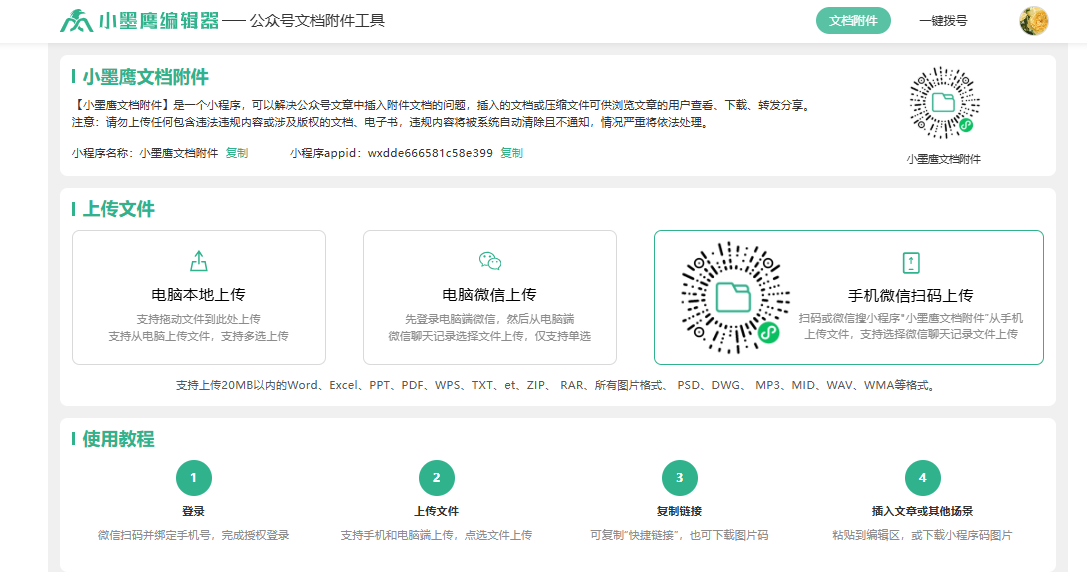Click the 小墨鹰 eagle logo icon
Viewport: 1087px width, 572px height.
(x=76, y=21)
